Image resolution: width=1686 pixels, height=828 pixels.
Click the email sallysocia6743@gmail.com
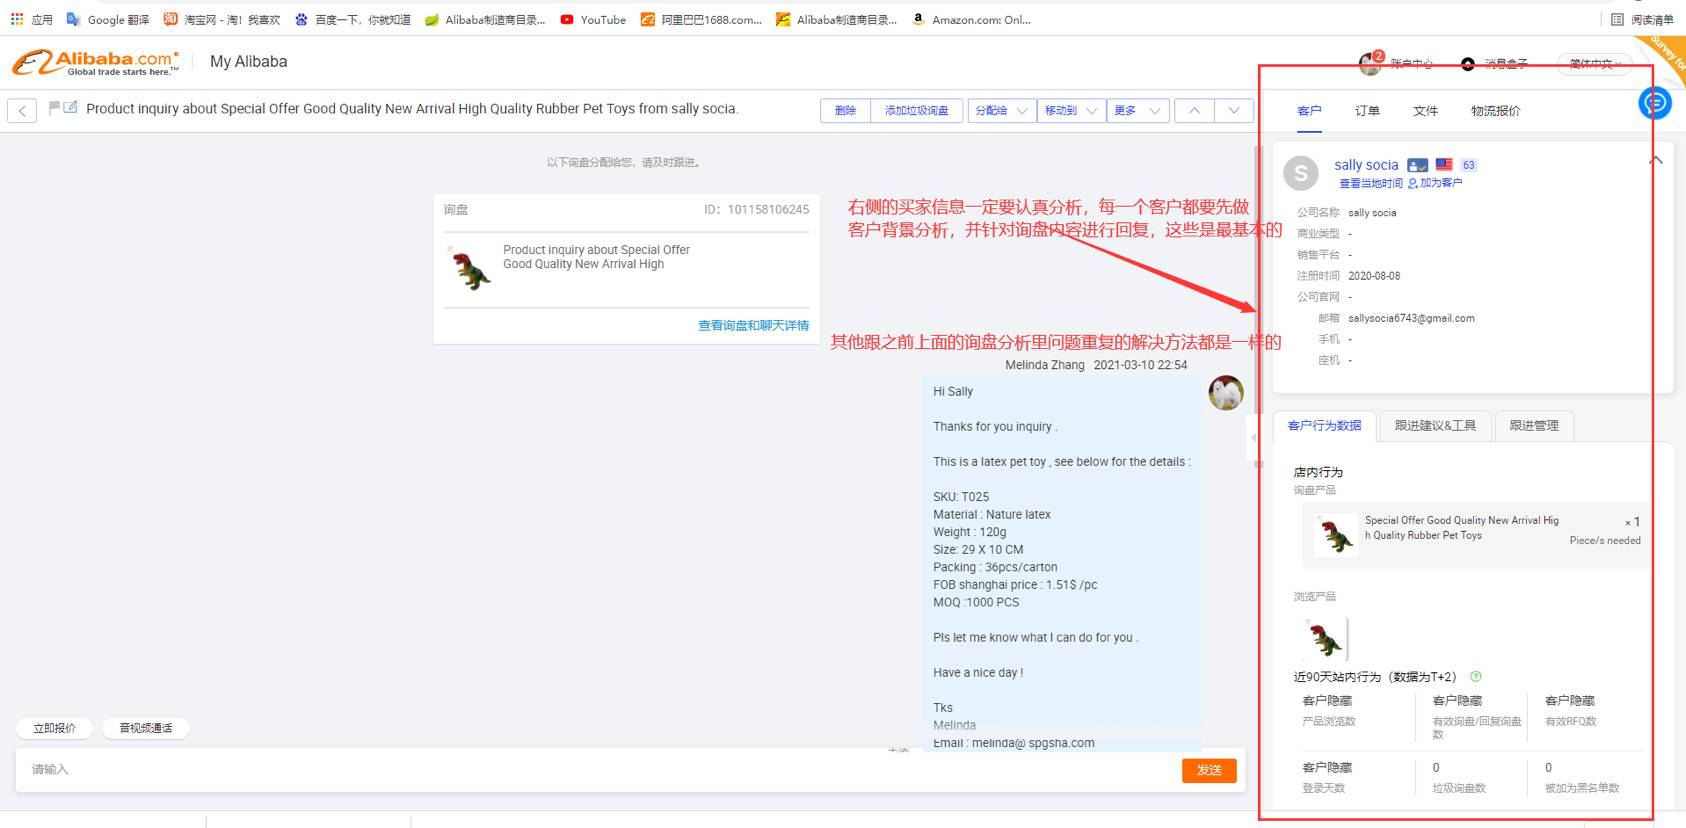click(1411, 318)
